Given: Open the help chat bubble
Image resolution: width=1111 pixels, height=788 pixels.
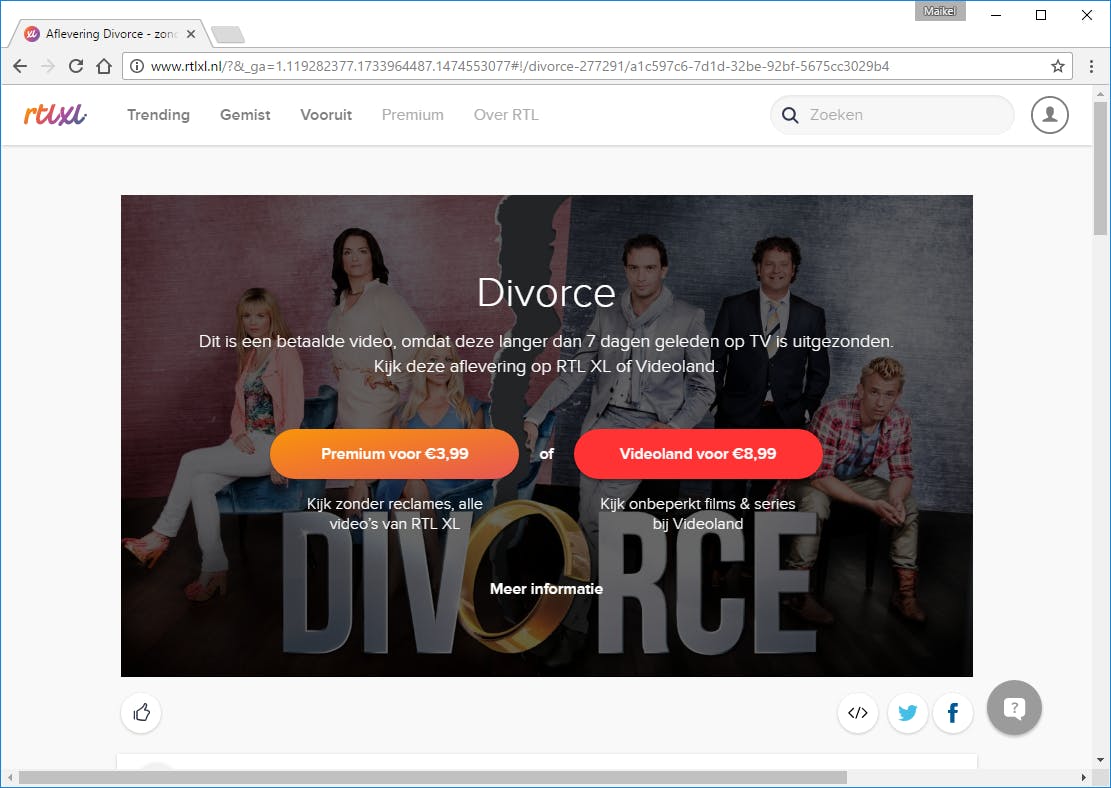Looking at the screenshot, I should point(1014,707).
